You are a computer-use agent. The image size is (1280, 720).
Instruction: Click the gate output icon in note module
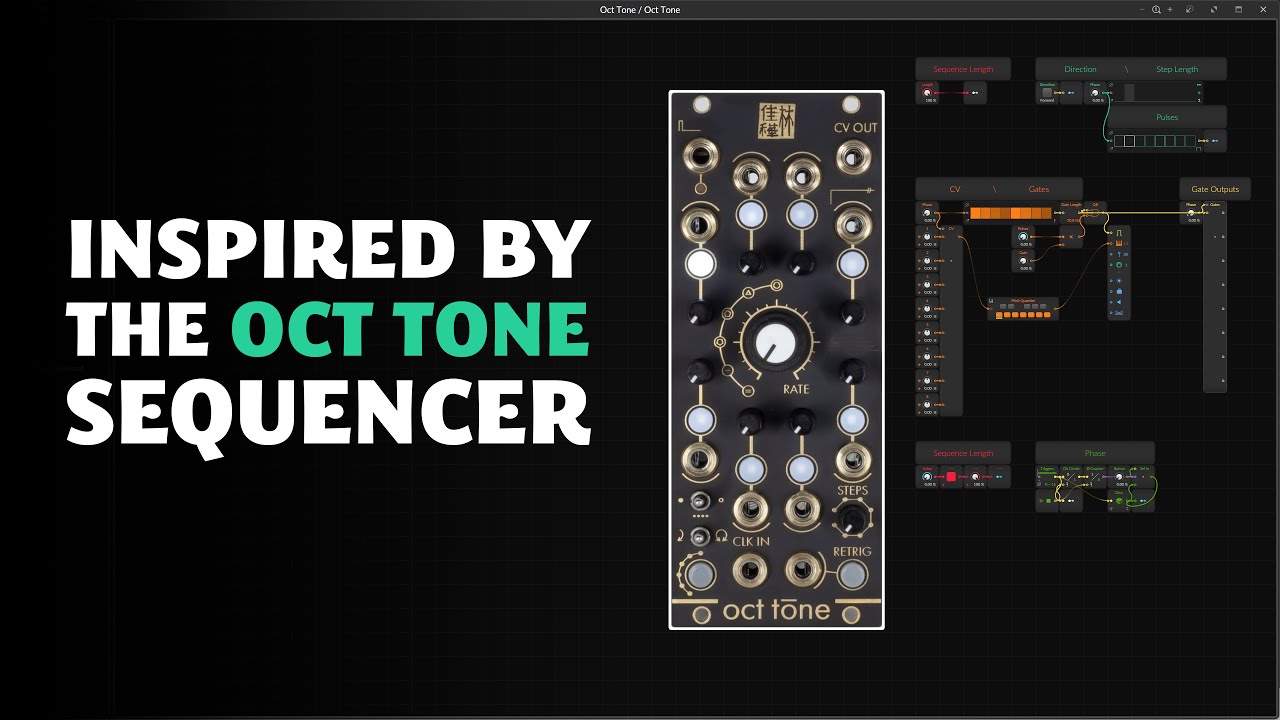point(1119,233)
